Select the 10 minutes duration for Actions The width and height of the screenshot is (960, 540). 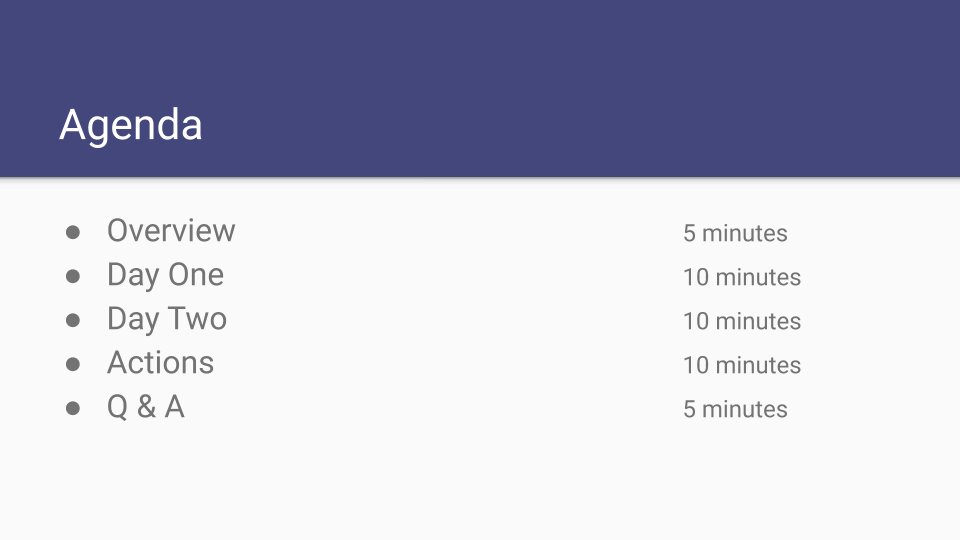click(x=742, y=366)
